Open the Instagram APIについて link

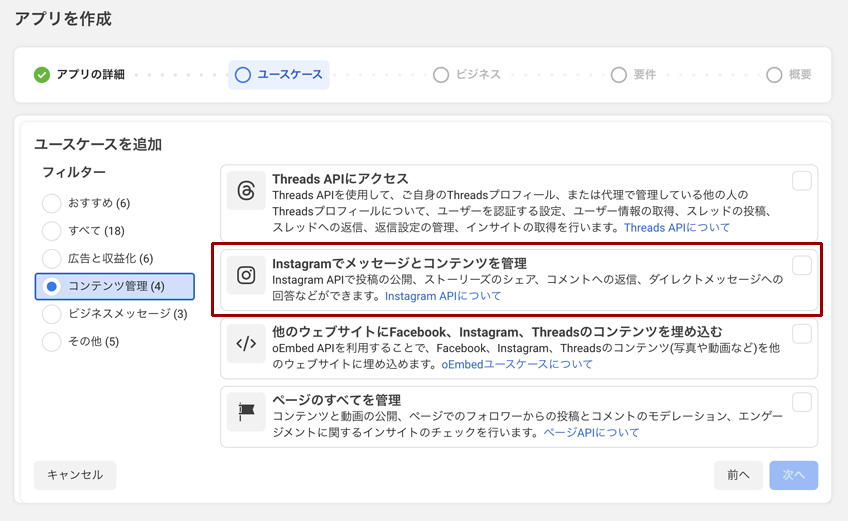pyautogui.click(x=443, y=296)
